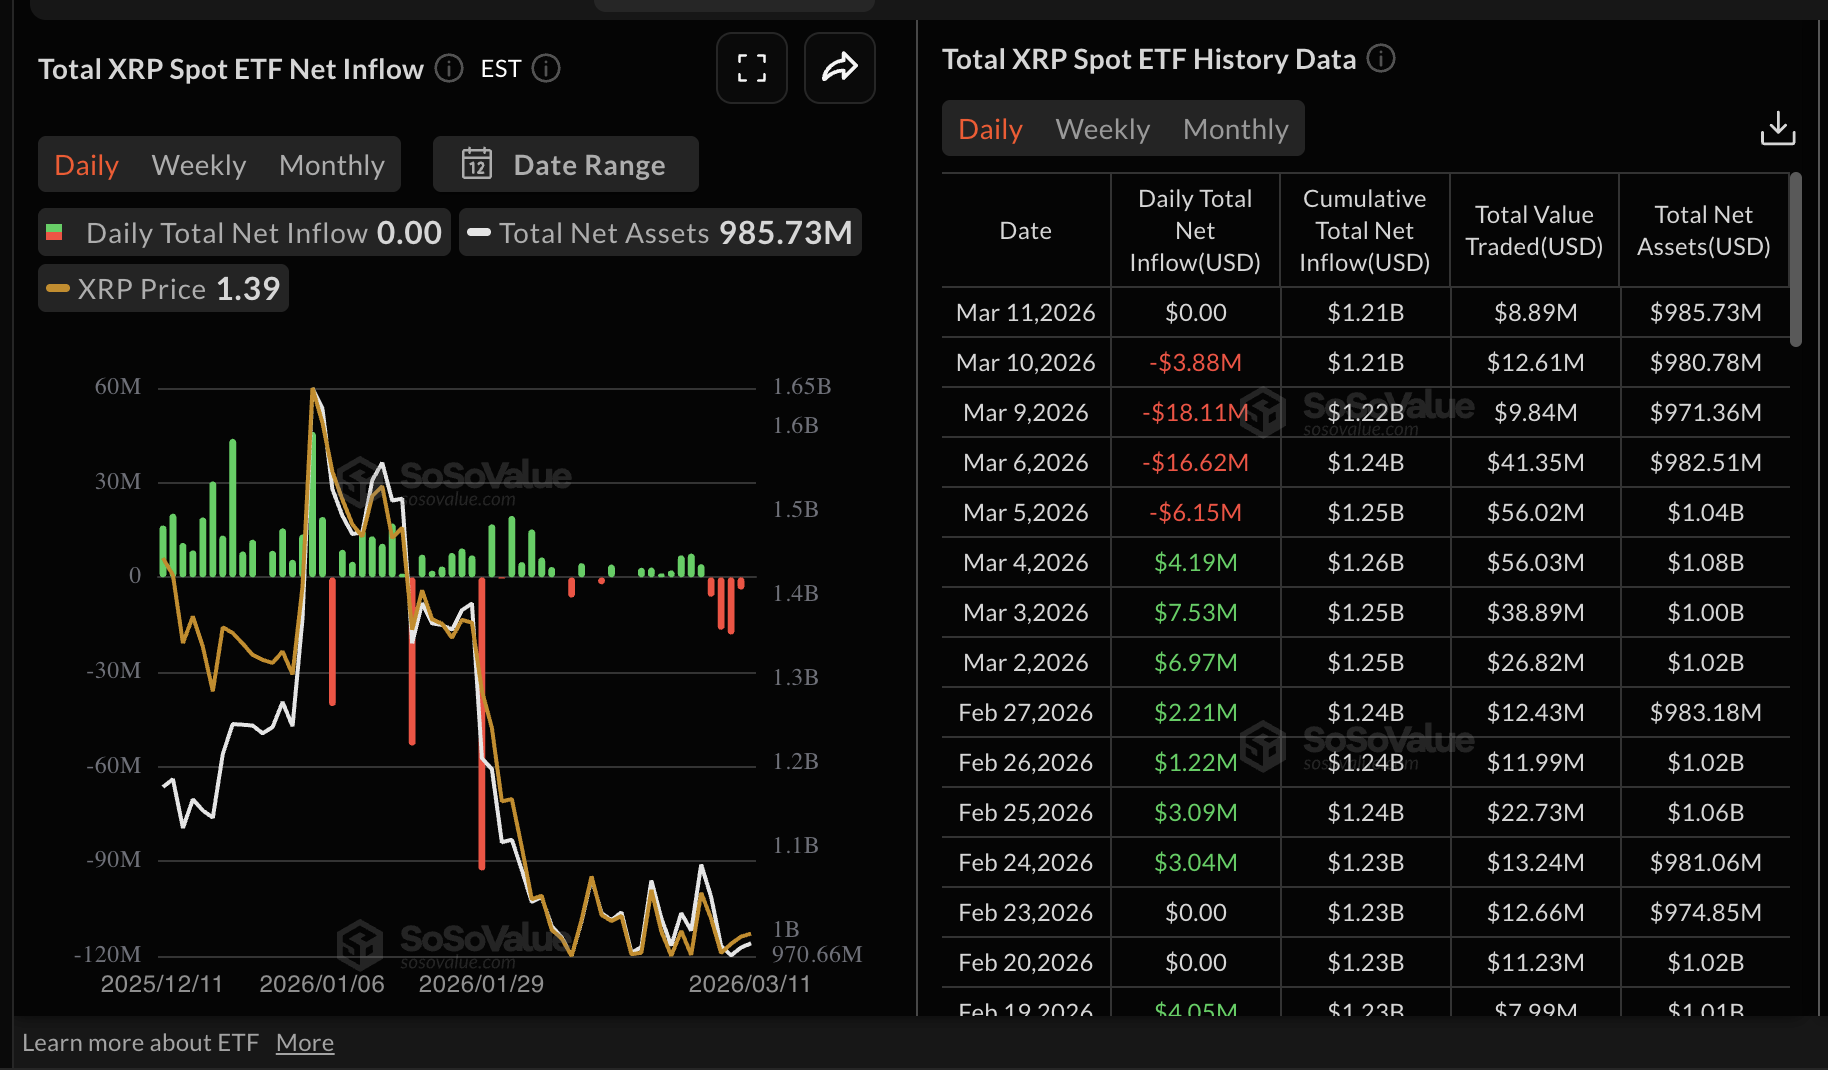
Task: Click the share arrow icon
Action: tap(839, 68)
